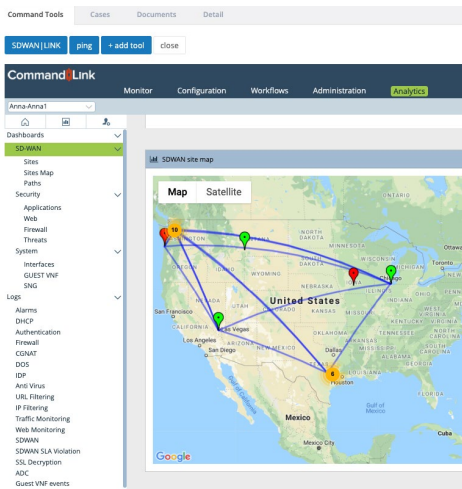Open Sites under SD-WAN
Image resolution: width=462 pixels, height=489 pixels.
31,162
